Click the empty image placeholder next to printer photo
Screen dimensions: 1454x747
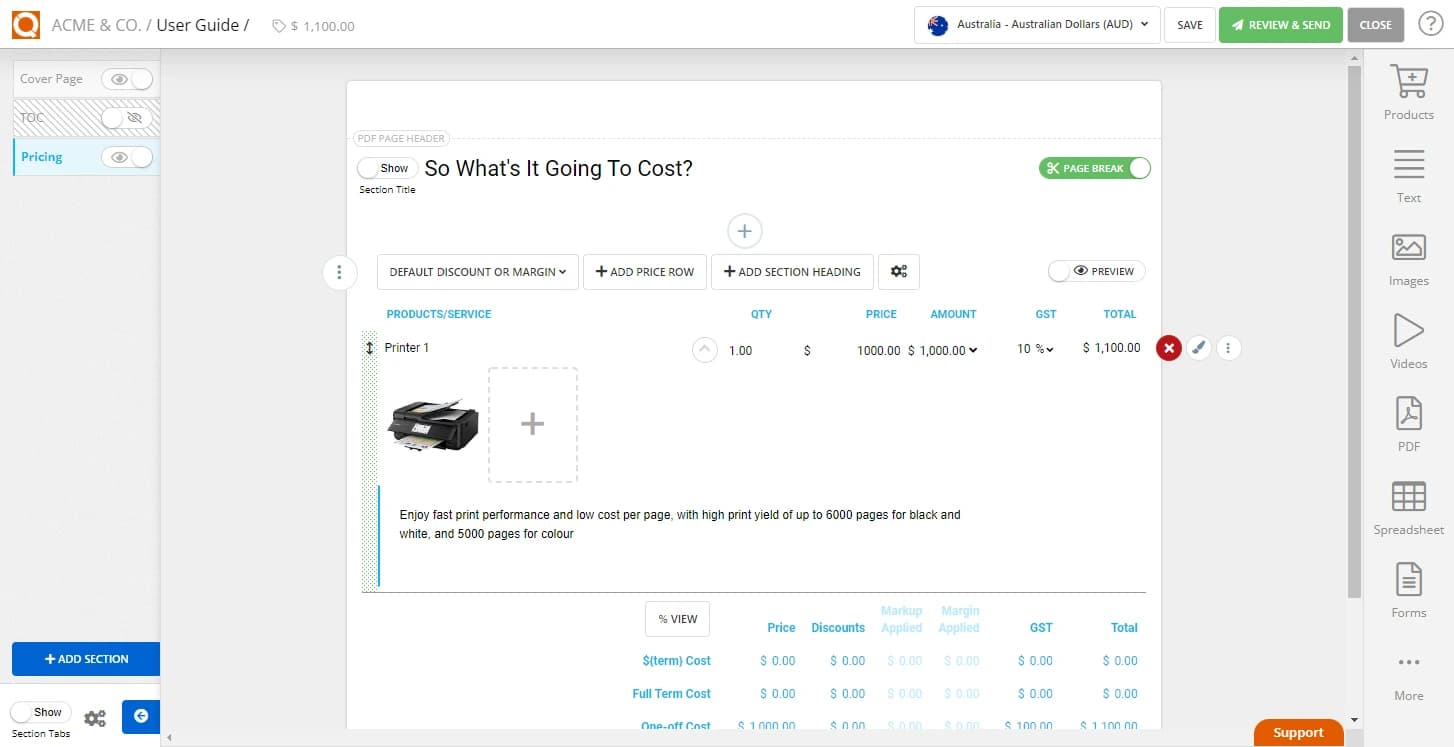pyautogui.click(x=532, y=424)
